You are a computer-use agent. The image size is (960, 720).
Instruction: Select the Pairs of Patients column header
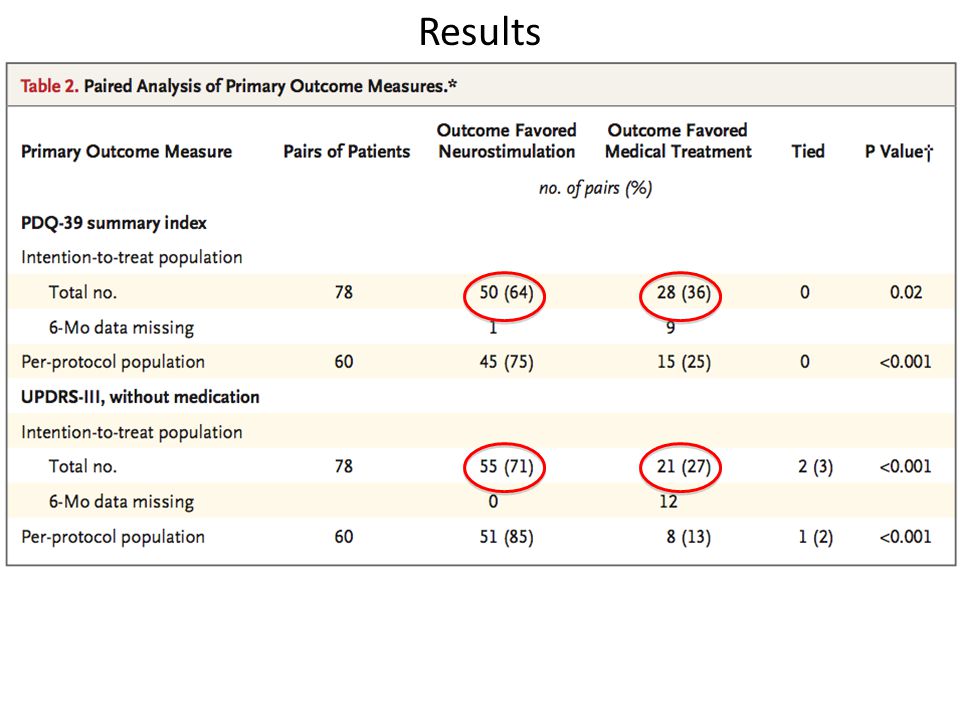point(347,151)
